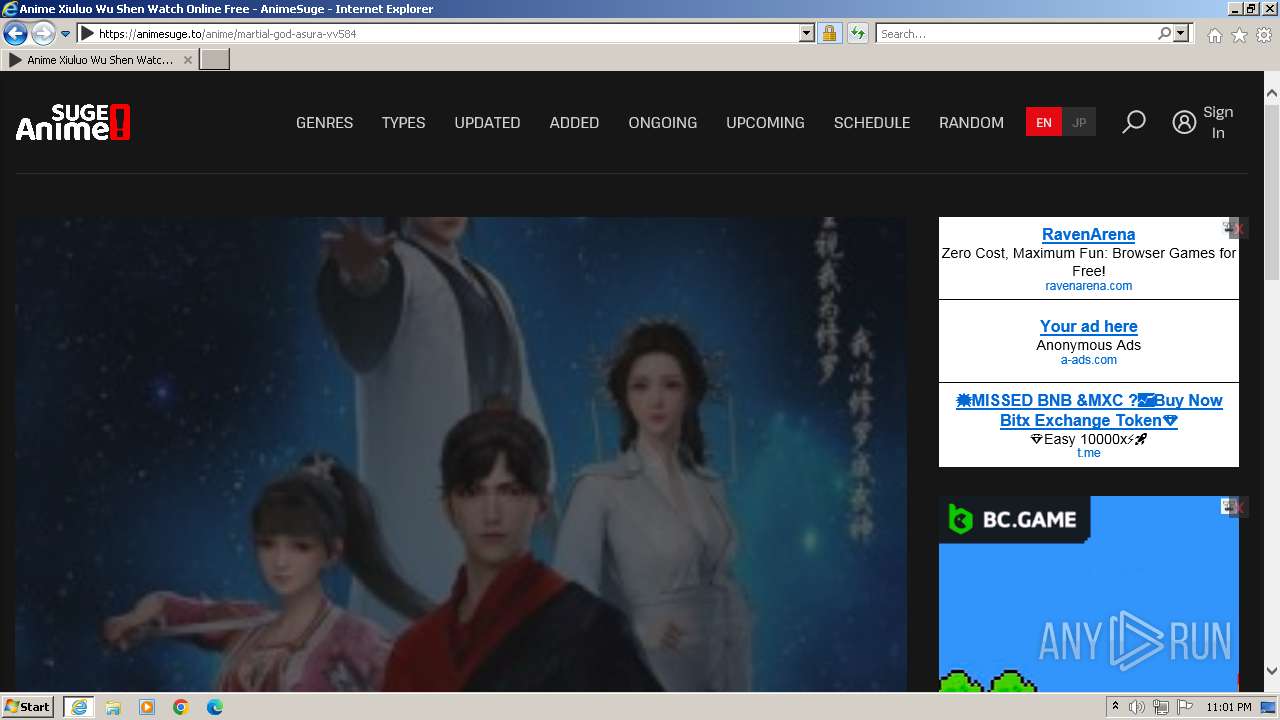The width and height of the screenshot is (1280, 720).
Task: Close the BC.GAME ad X
Action: pos(1239,508)
